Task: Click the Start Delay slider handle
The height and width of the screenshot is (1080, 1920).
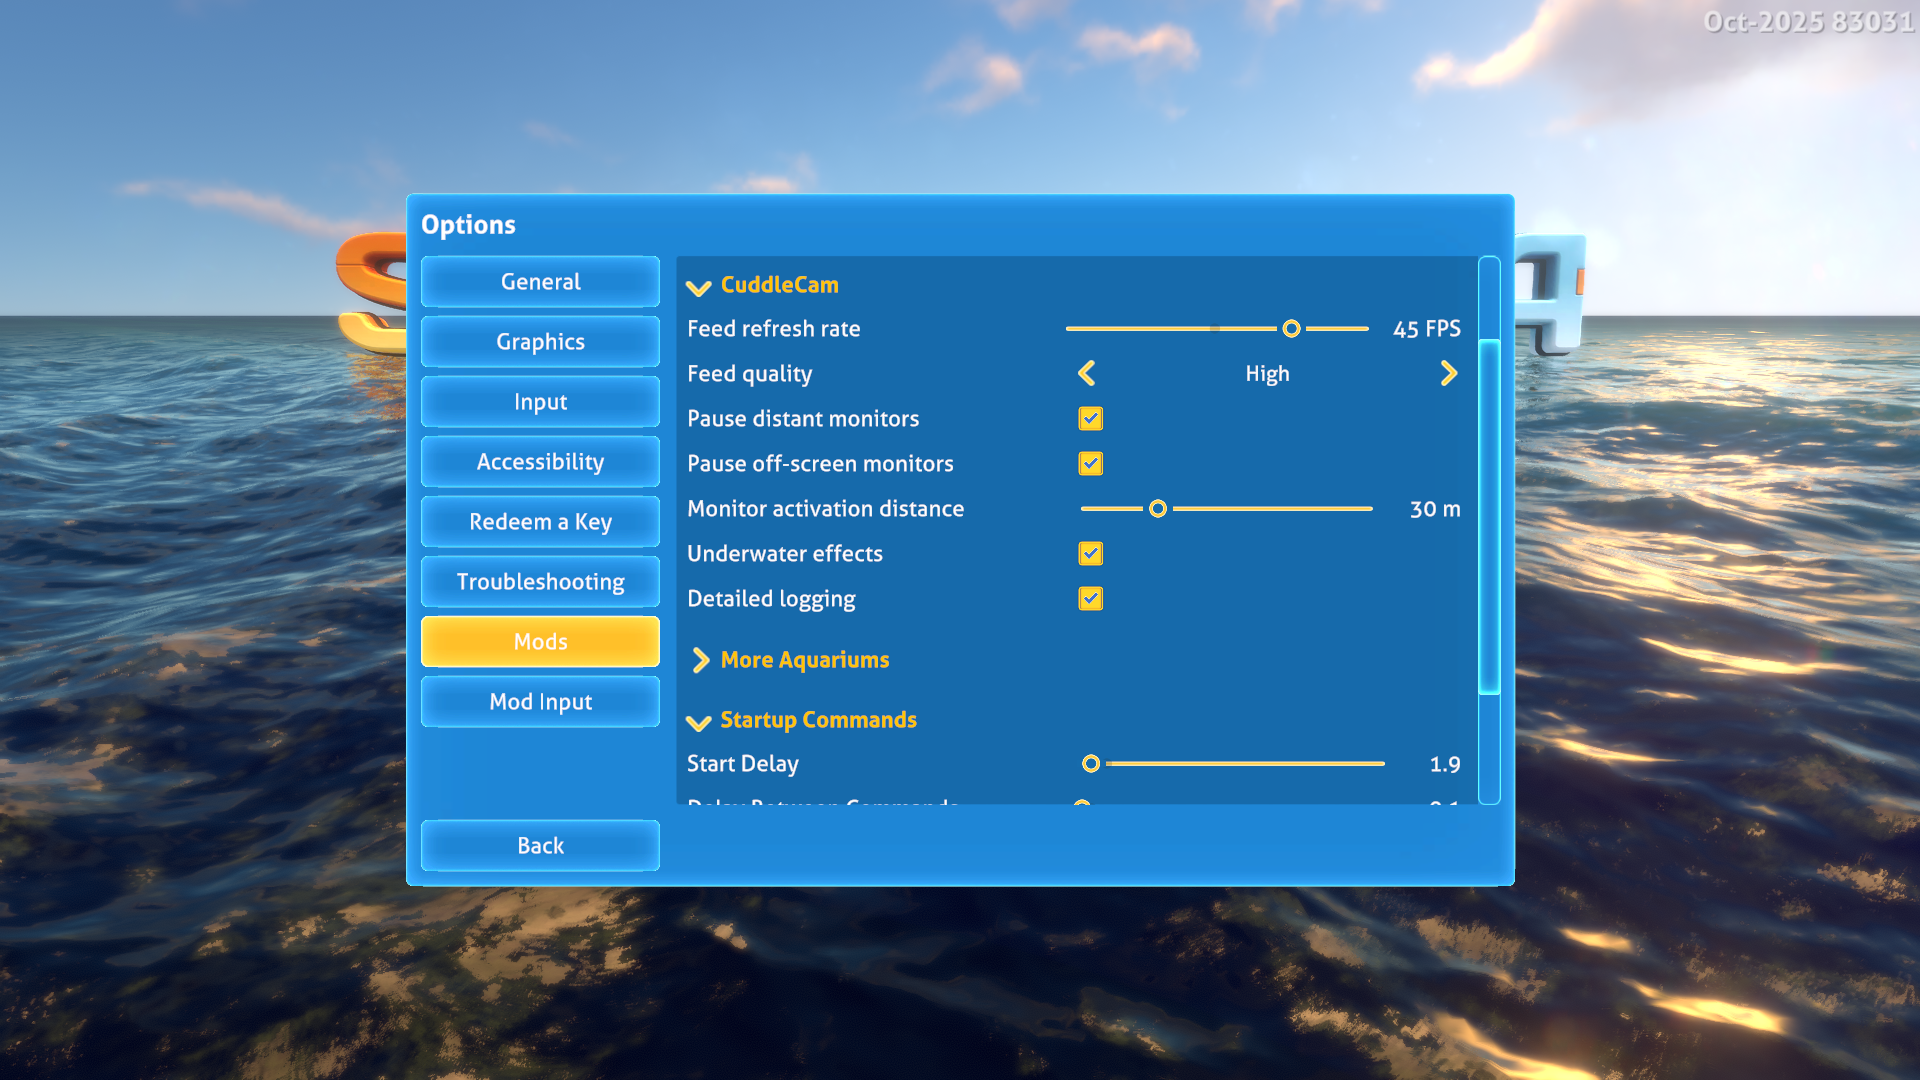Action: [x=1091, y=764]
